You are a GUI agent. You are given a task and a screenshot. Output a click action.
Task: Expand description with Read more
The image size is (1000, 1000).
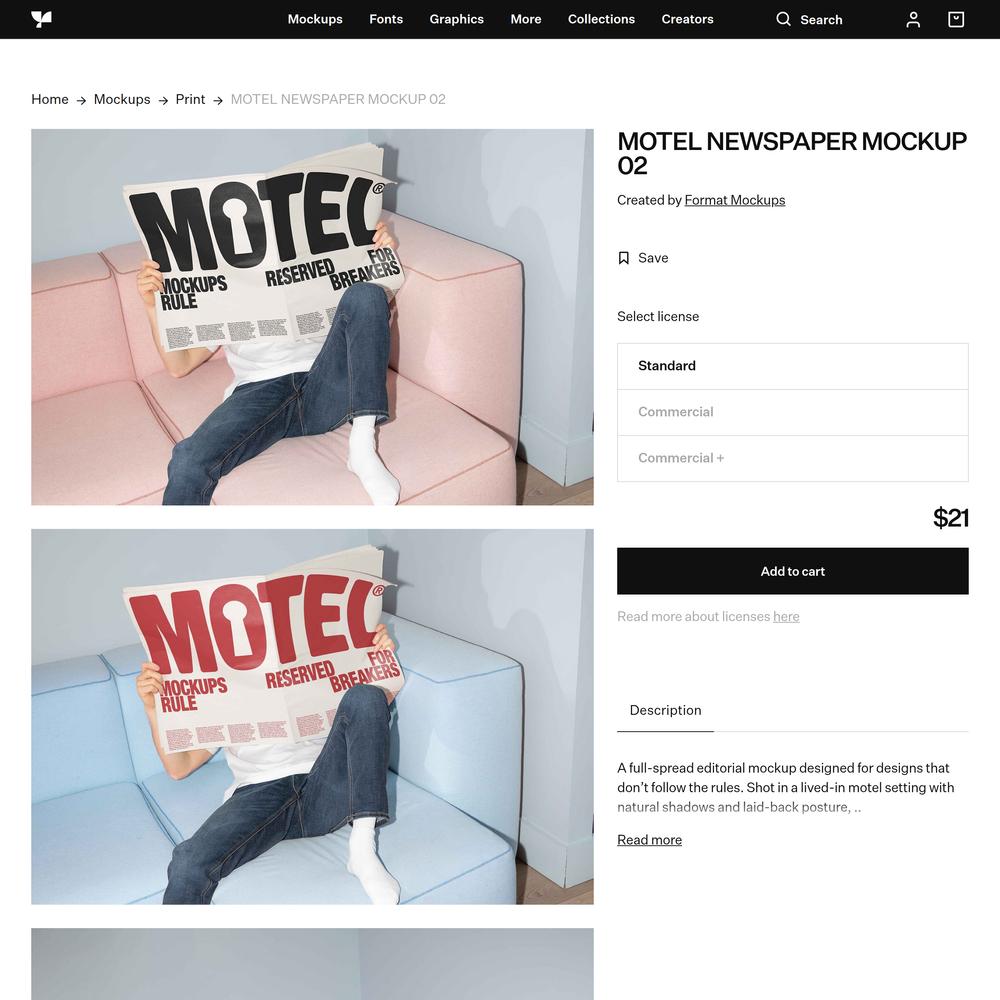tap(649, 840)
